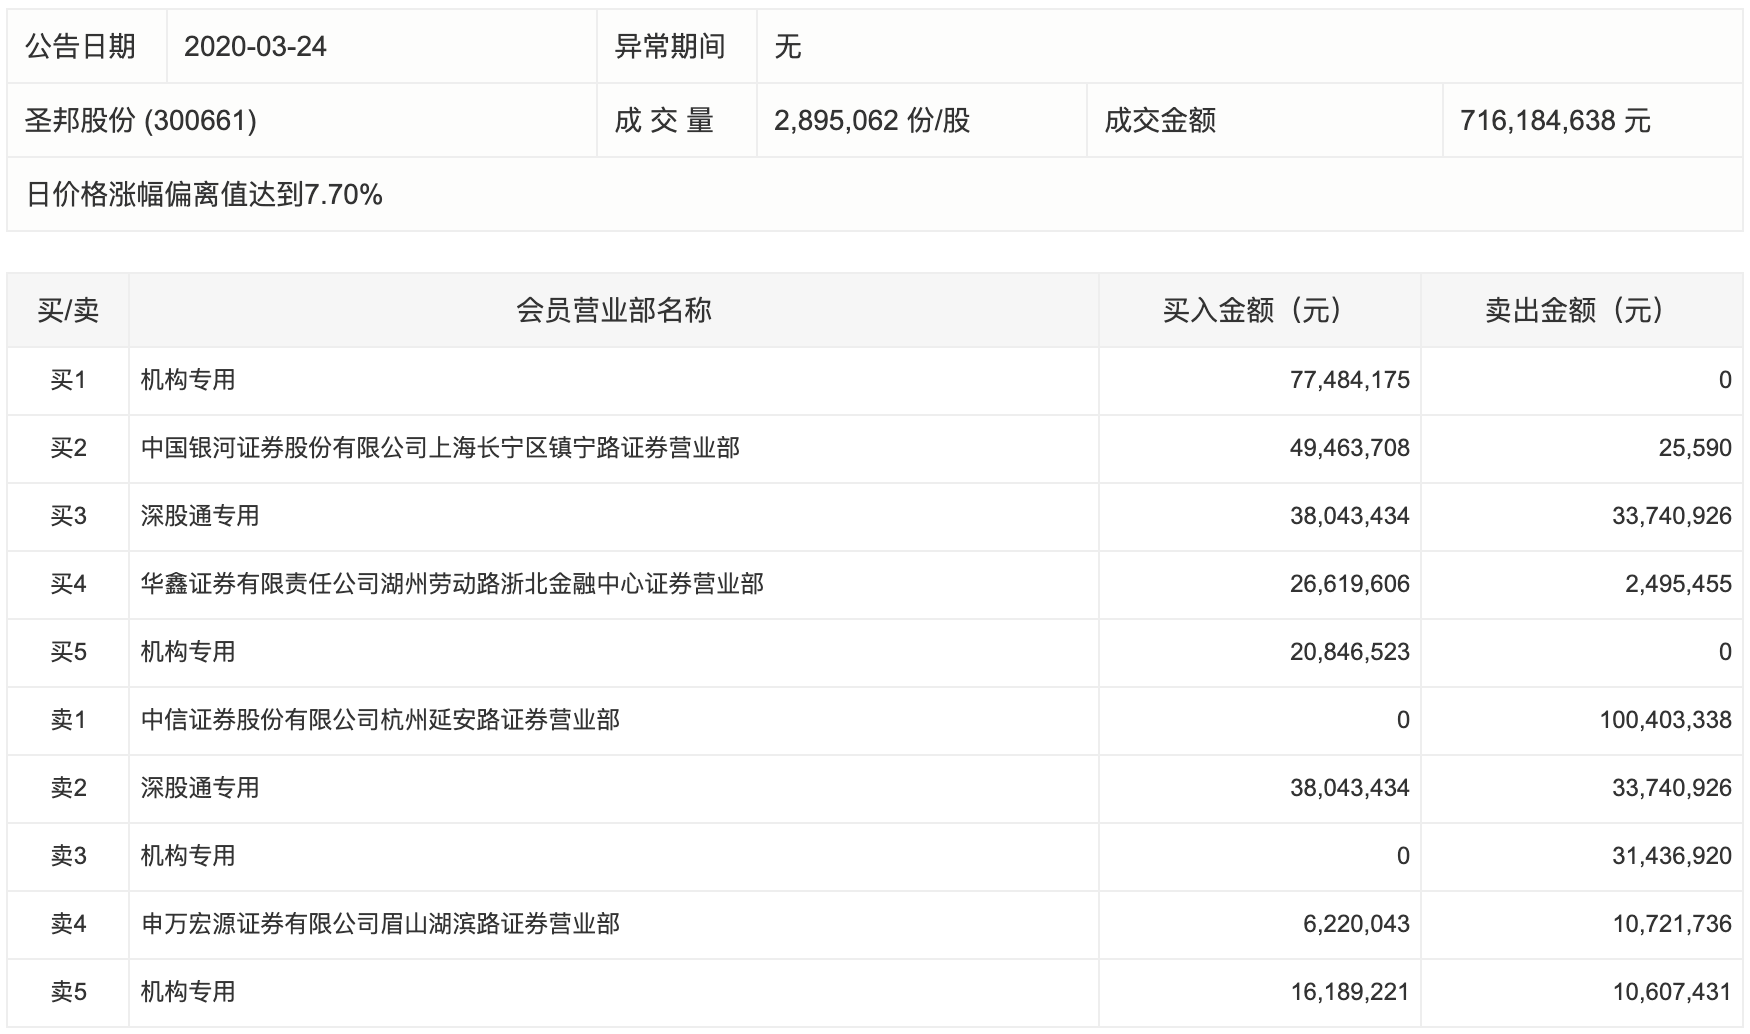Select the 买5 row label
The height and width of the screenshot is (1034, 1750).
(68, 652)
